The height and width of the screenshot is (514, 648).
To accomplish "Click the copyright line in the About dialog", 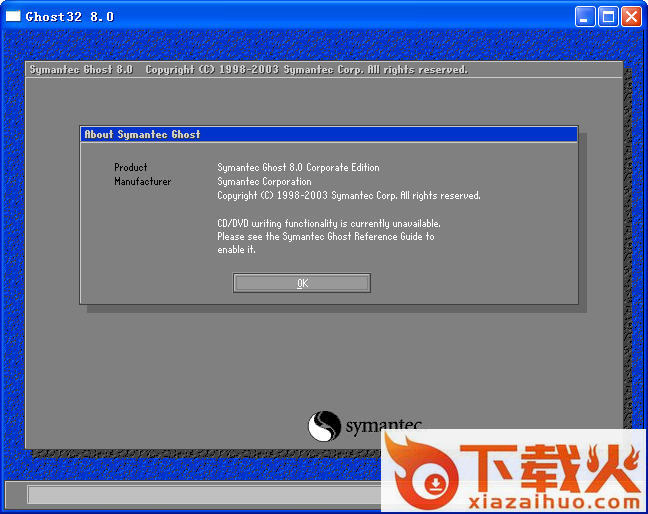I will point(349,195).
